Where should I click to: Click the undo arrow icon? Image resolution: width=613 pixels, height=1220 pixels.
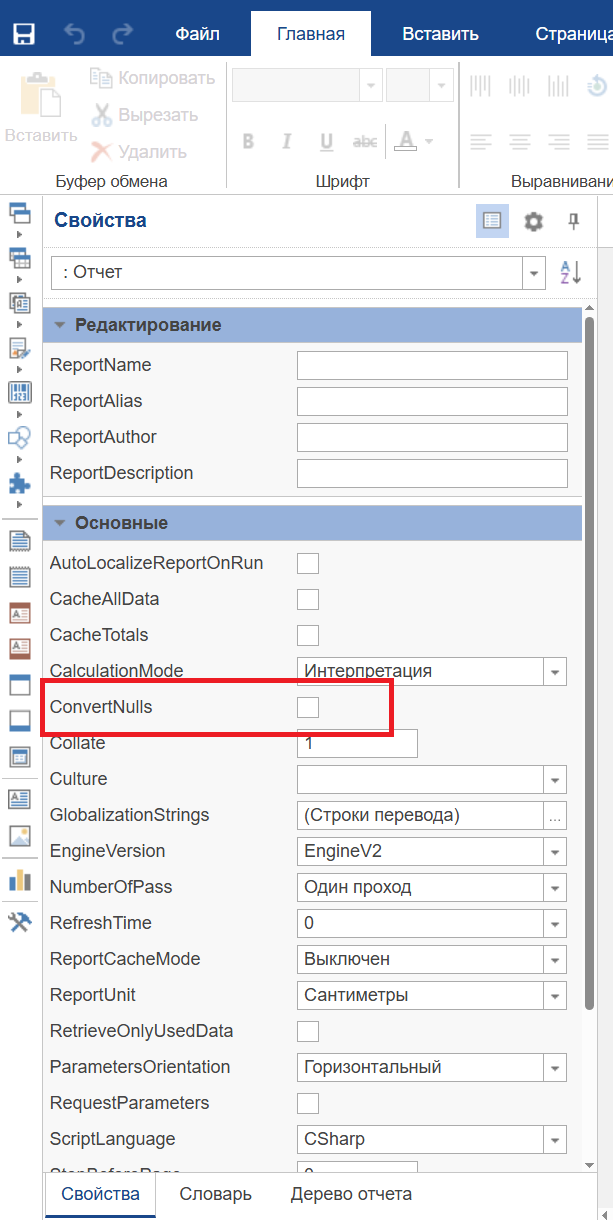pos(74,34)
